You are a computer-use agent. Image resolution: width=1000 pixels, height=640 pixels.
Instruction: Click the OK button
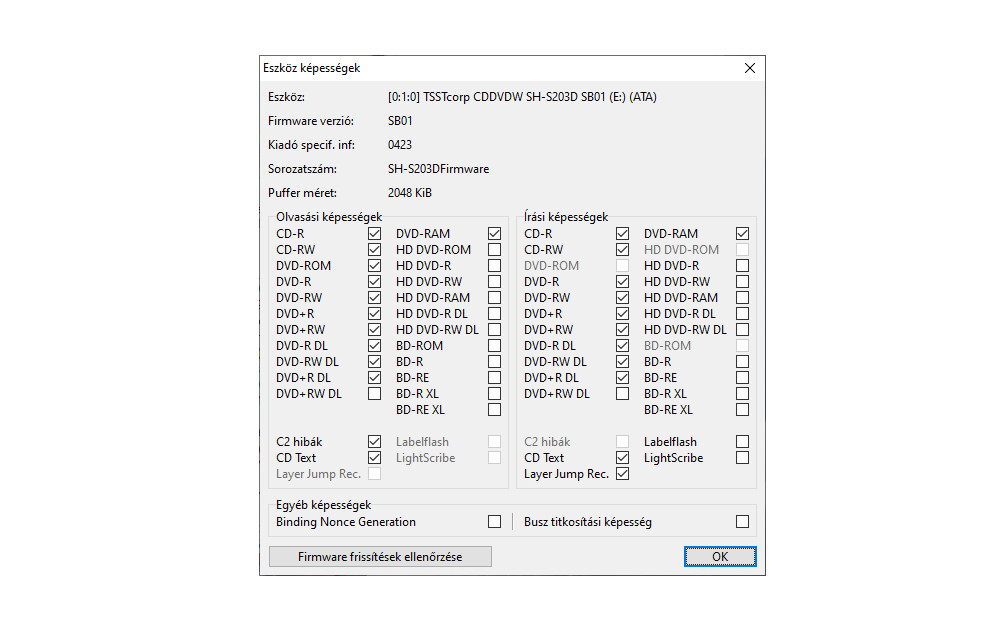click(x=720, y=557)
